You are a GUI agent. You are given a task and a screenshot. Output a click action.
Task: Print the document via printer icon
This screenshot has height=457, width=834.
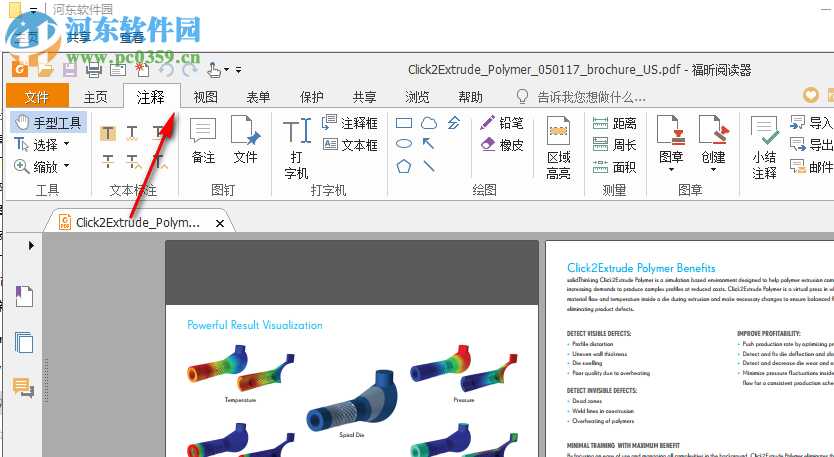[94, 69]
